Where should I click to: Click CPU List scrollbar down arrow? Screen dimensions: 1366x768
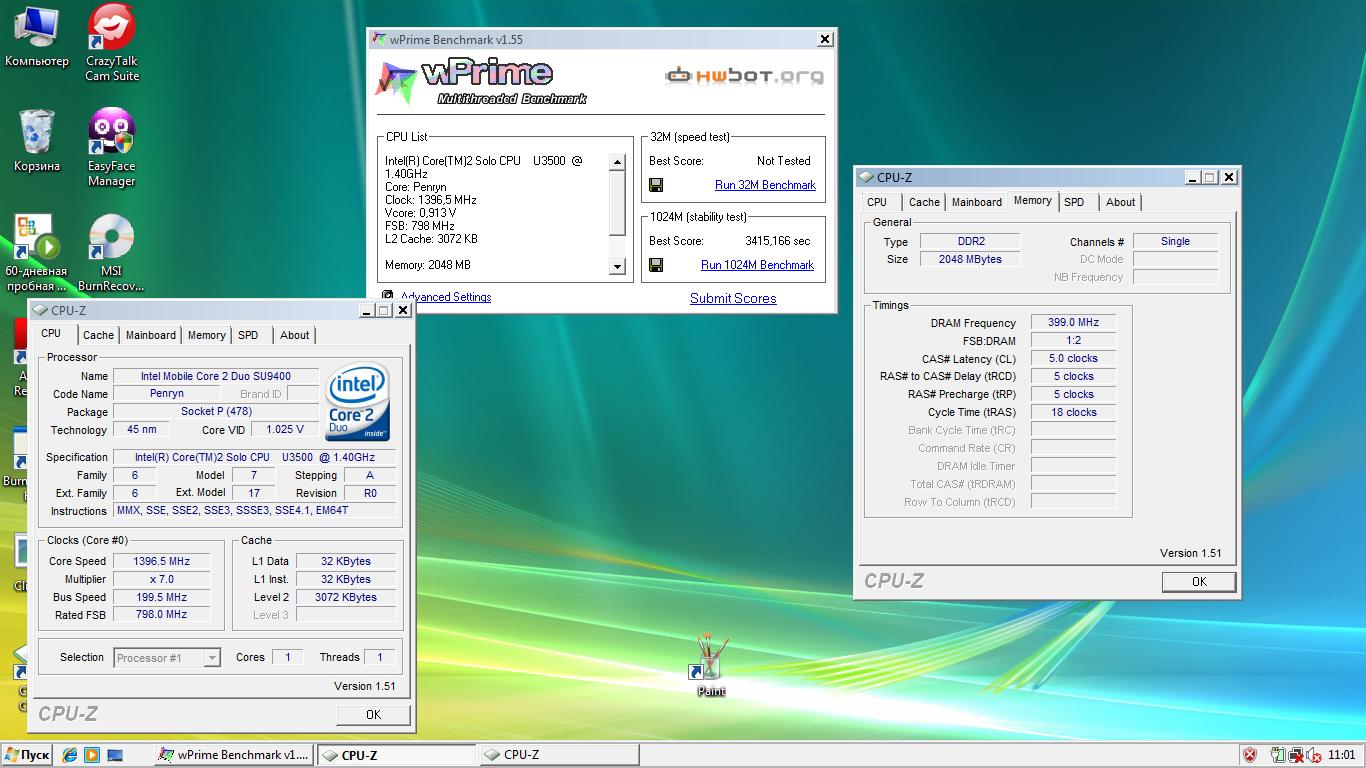tap(617, 267)
